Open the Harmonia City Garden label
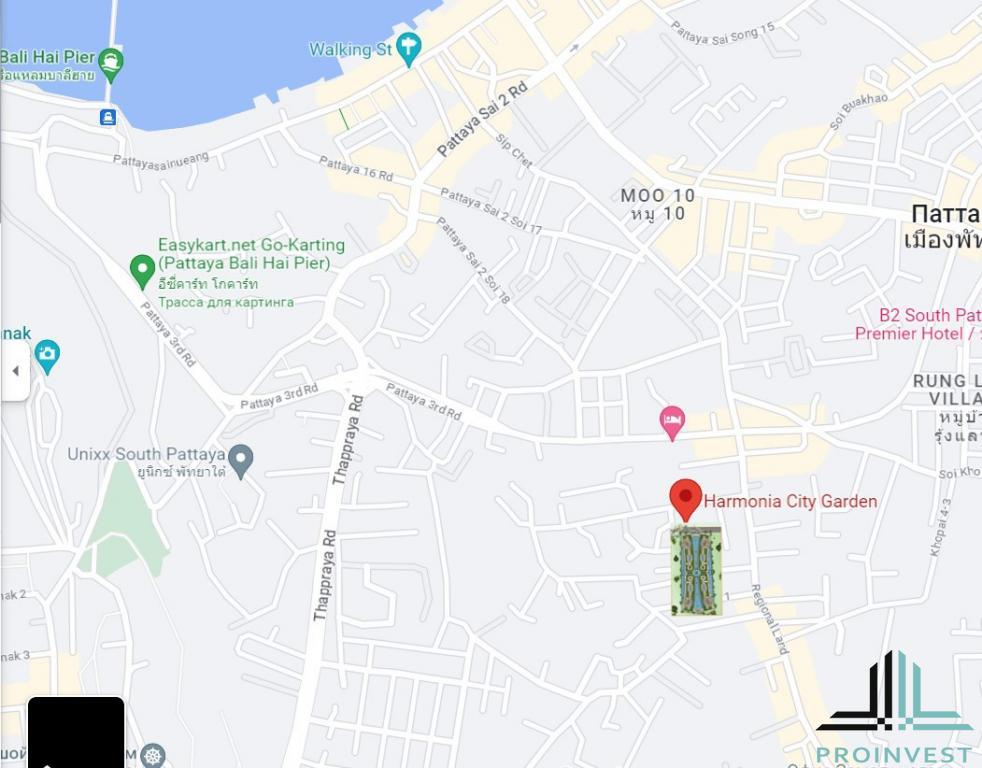The height and width of the screenshot is (768, 982). coord(790,501)
